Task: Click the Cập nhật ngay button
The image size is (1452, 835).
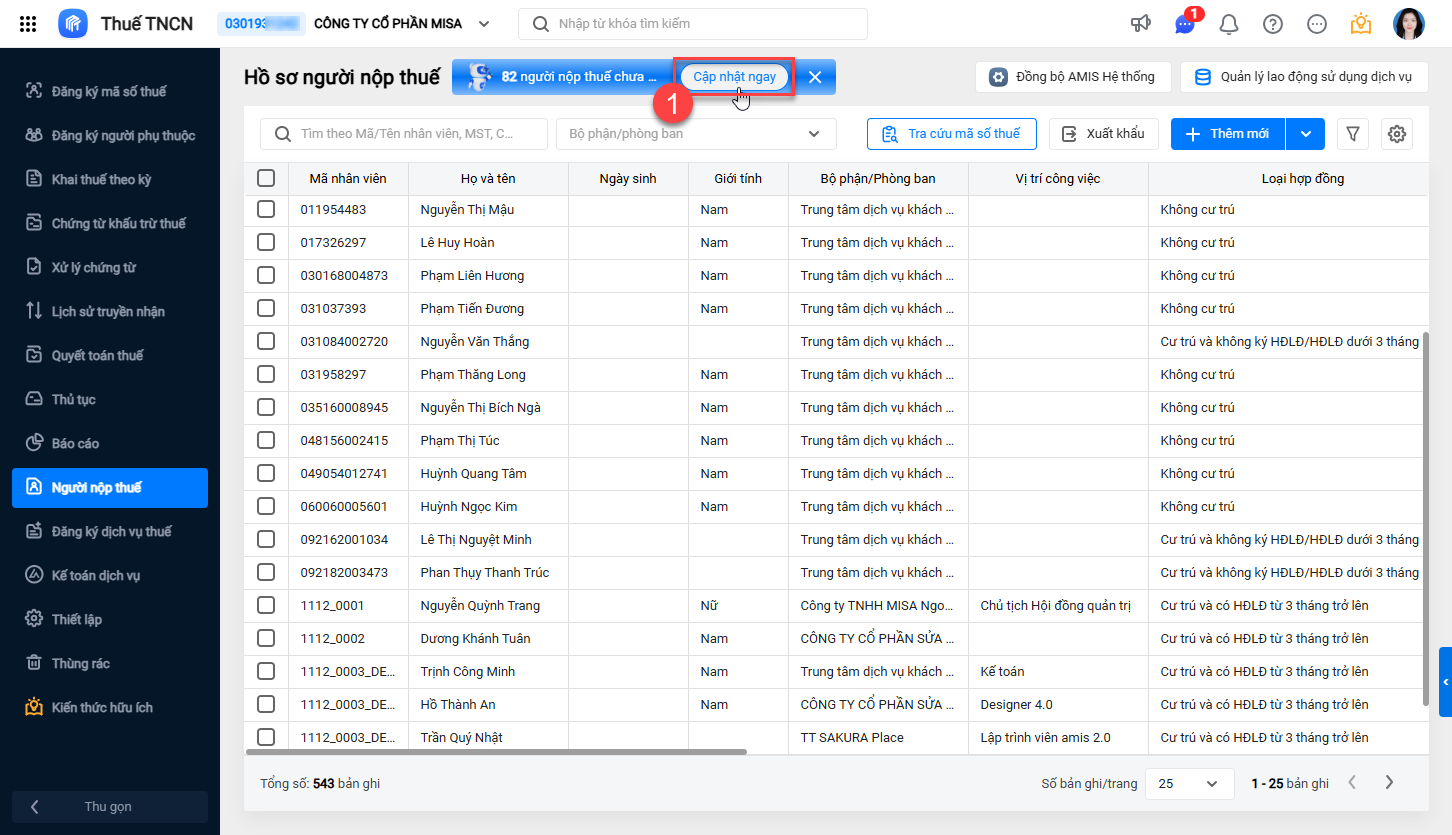Action: click(x=734, y=77)
